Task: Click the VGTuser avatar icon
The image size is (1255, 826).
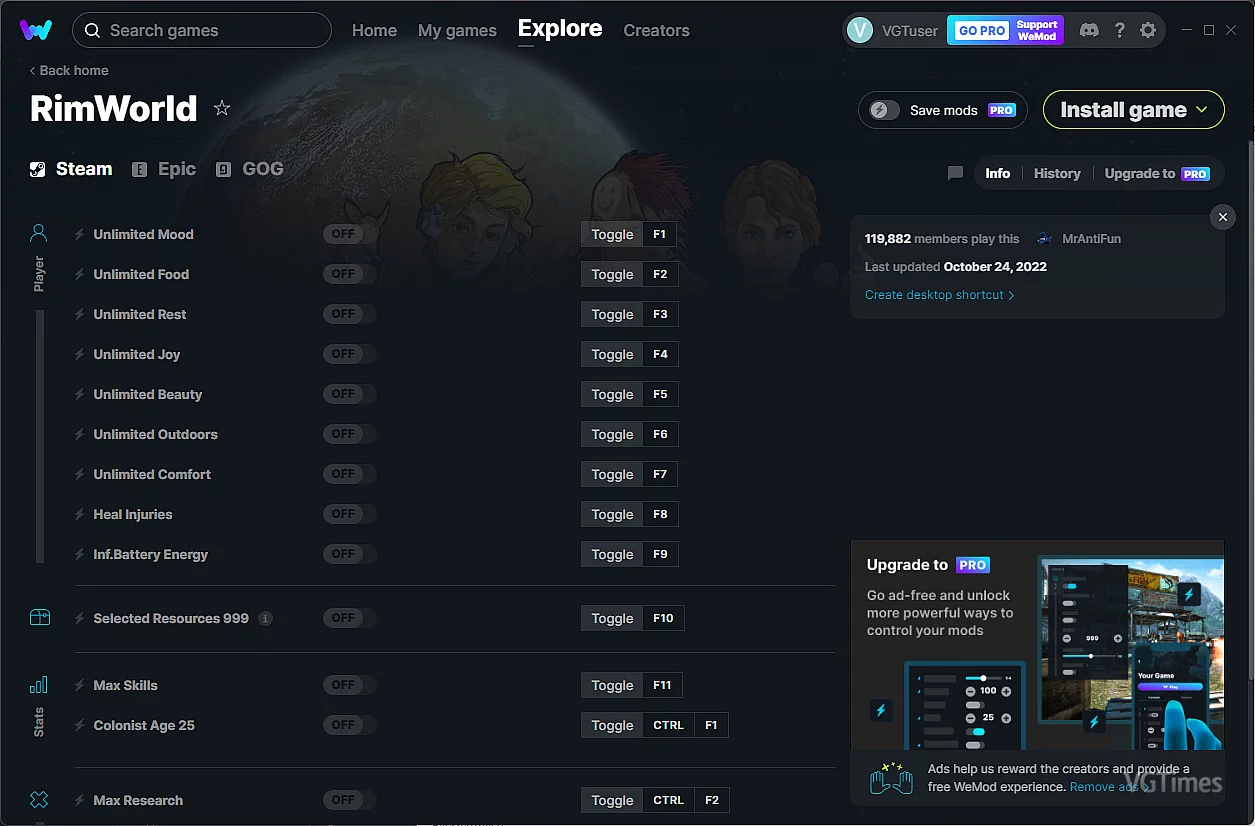Action: [859, 30]
